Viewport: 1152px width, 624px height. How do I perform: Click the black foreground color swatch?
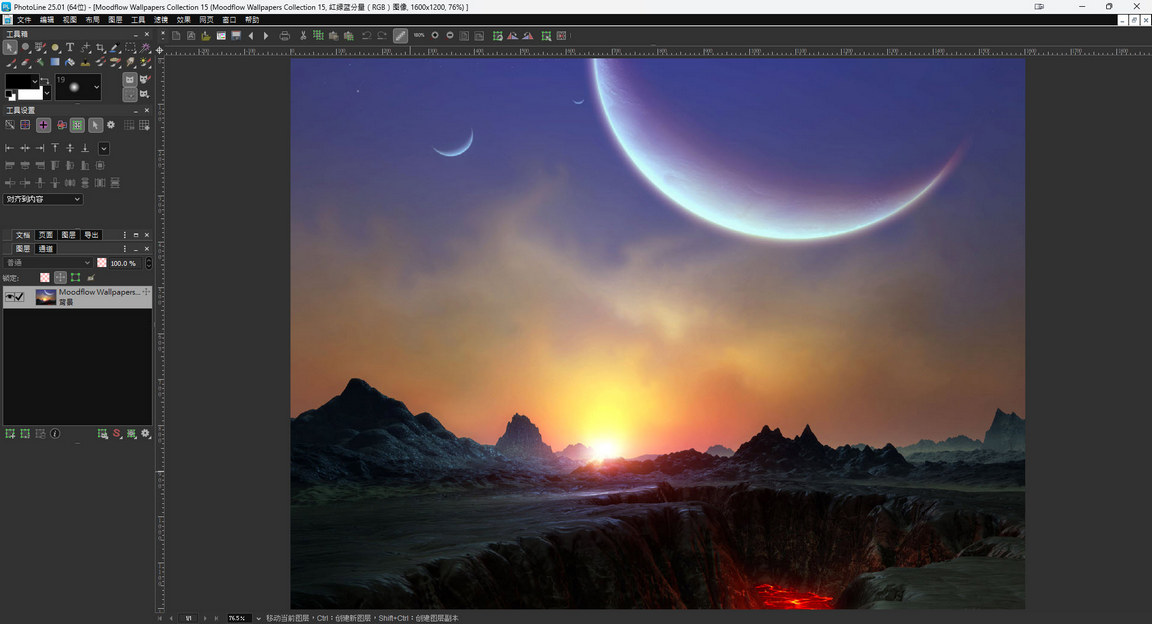20,81
